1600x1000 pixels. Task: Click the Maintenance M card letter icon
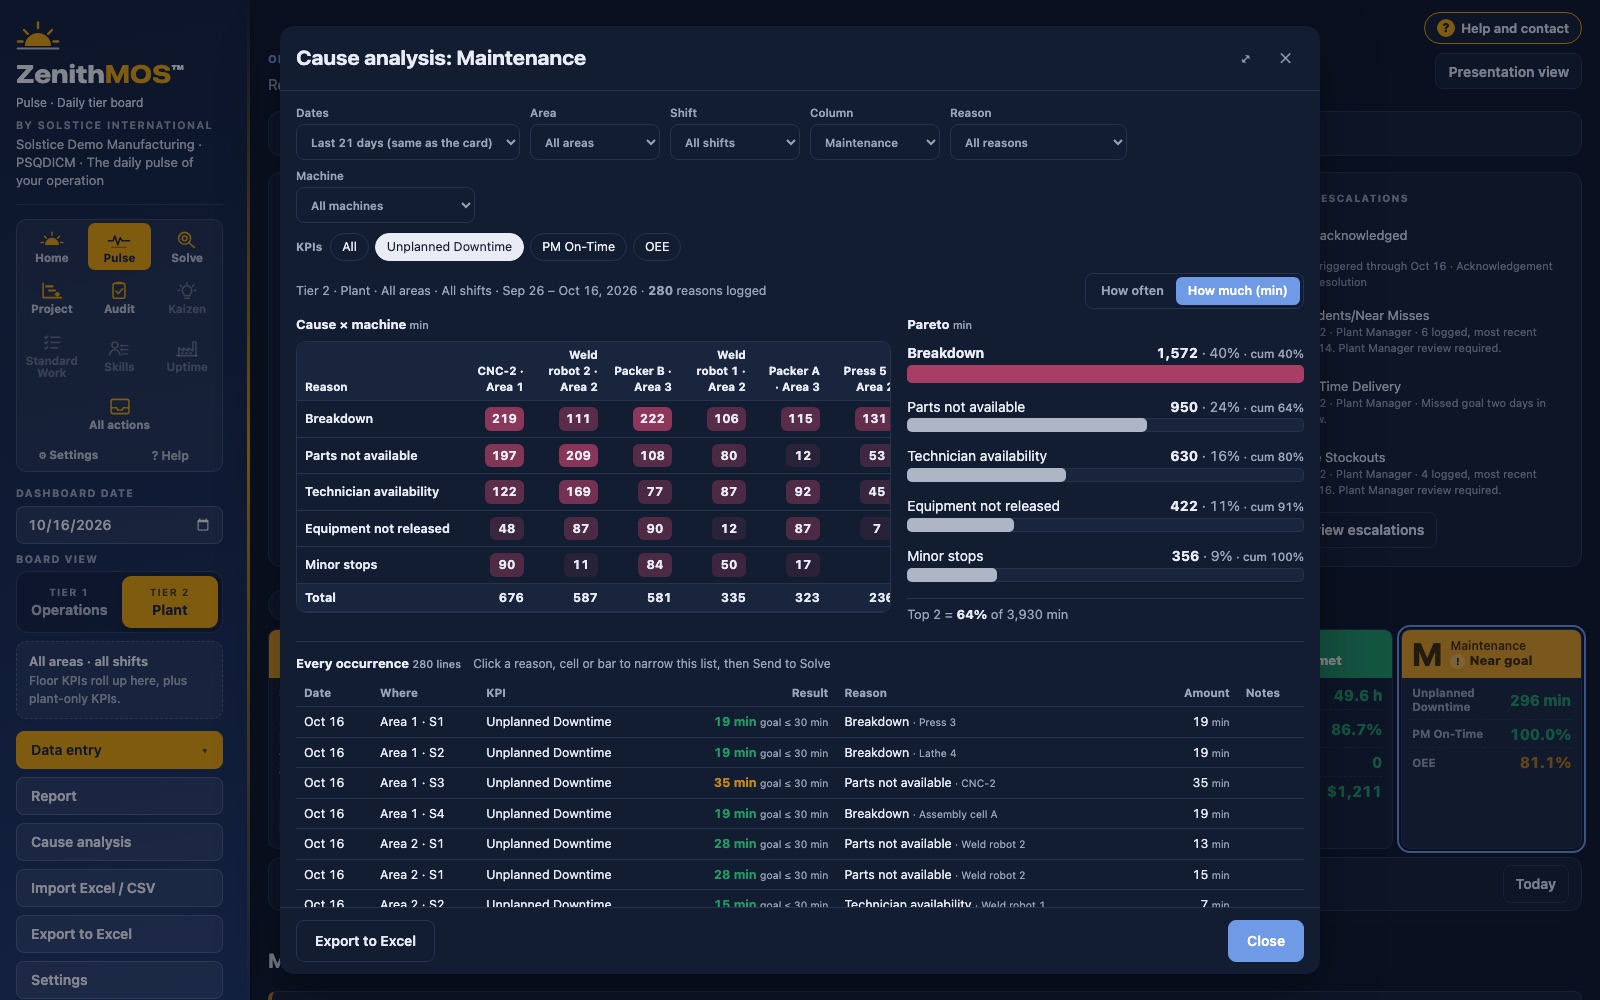[1427, 655]
